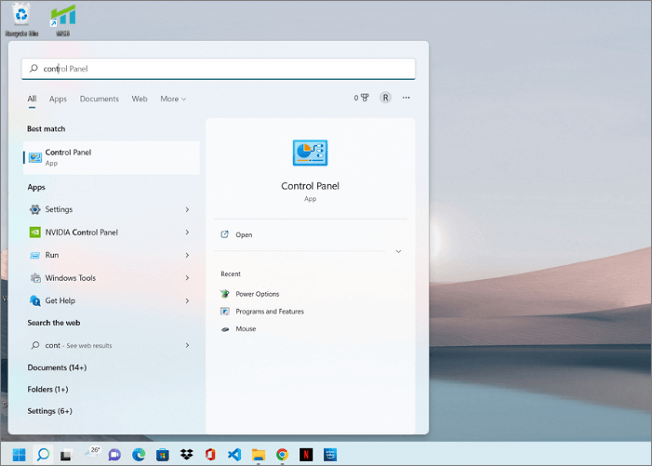Select Control Panel best match result
The width and height of the screenshot is (652, 466).
pyautogui.click(x=111, y=158)
